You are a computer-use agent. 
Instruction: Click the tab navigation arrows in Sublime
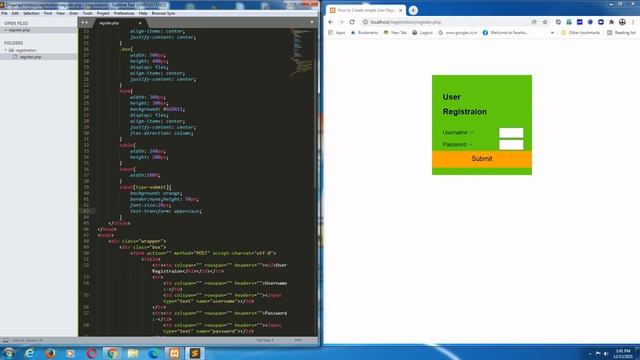tap(84, 22)
